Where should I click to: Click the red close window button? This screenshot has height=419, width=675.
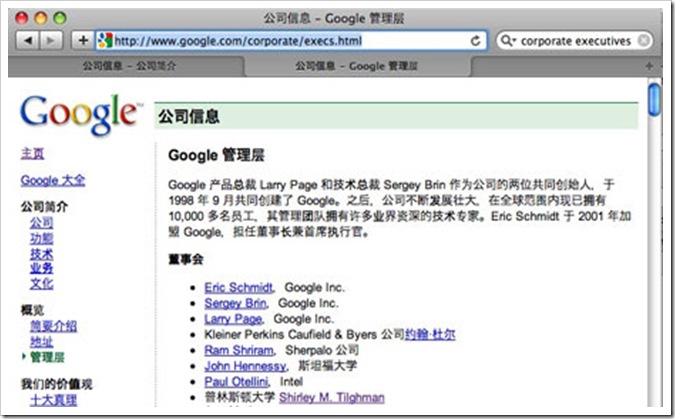pyautogui.click(x=22, y=18)
